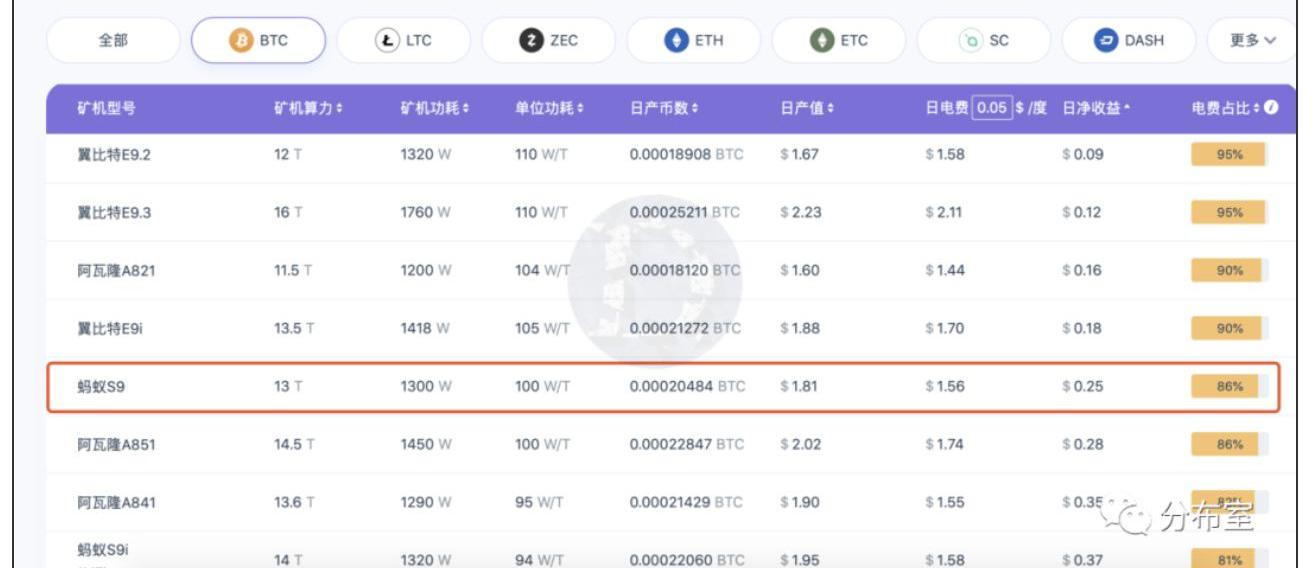Click the electricity price input field
This screenshot has height=568, width=1314.
coord(991,108)
